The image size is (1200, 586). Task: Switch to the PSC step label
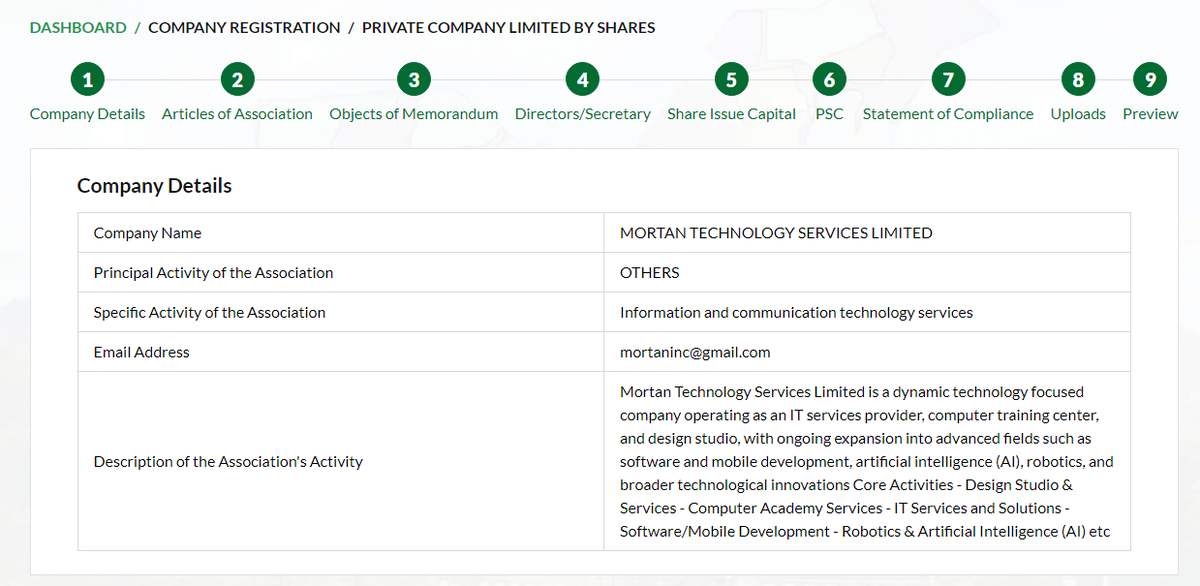pyautogui.click(x=829, y=114)
